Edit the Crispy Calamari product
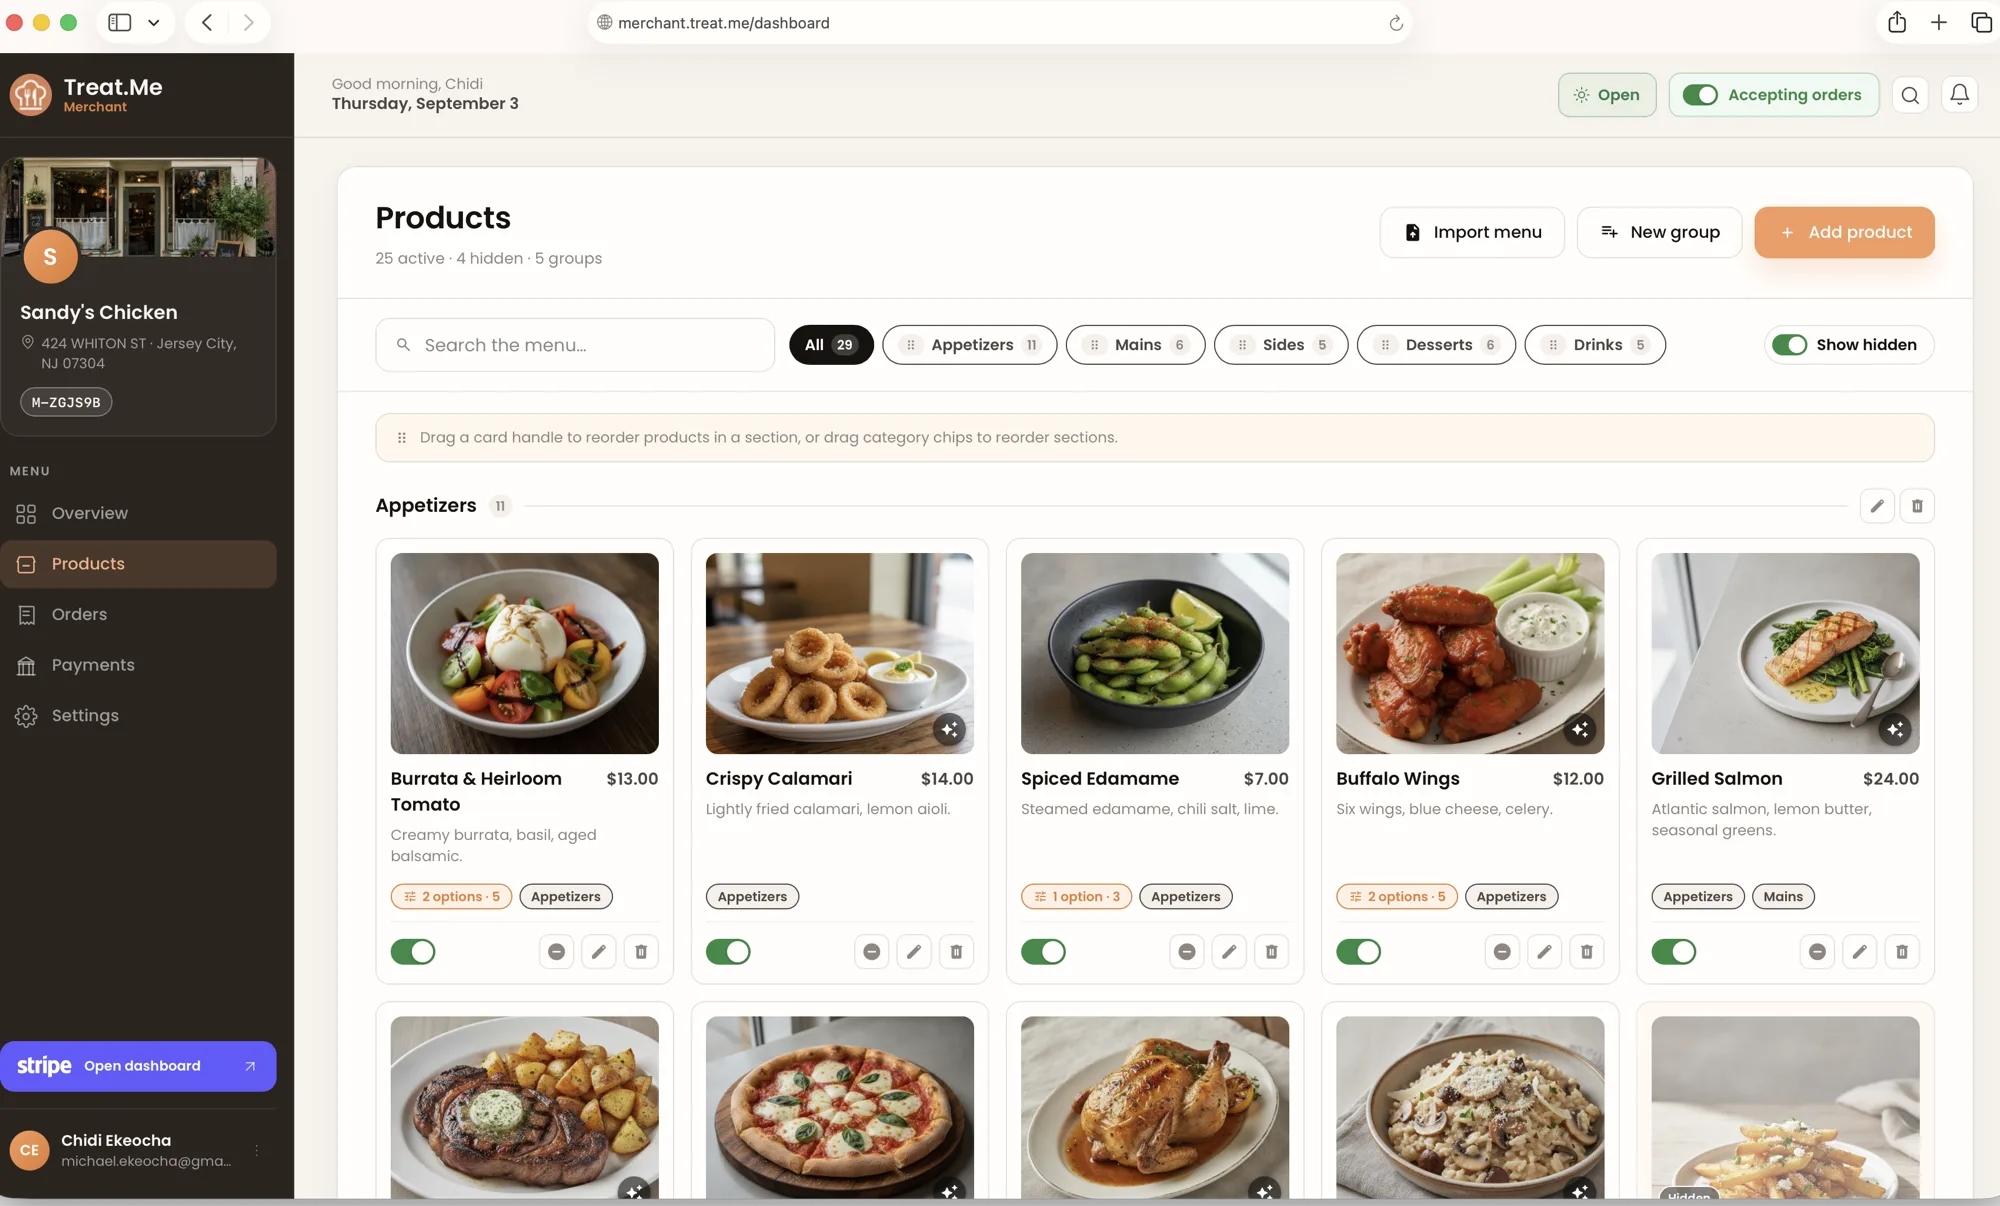This screenshot has width=2000, height=1206. pyautogui.click(x=914, y=952)
